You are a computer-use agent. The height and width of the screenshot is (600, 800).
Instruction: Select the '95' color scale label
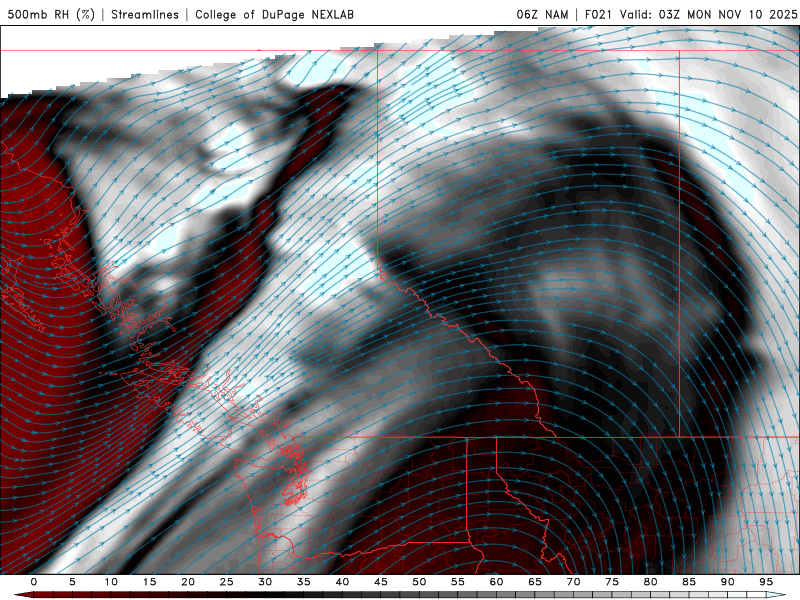click(x=766, y=582)
